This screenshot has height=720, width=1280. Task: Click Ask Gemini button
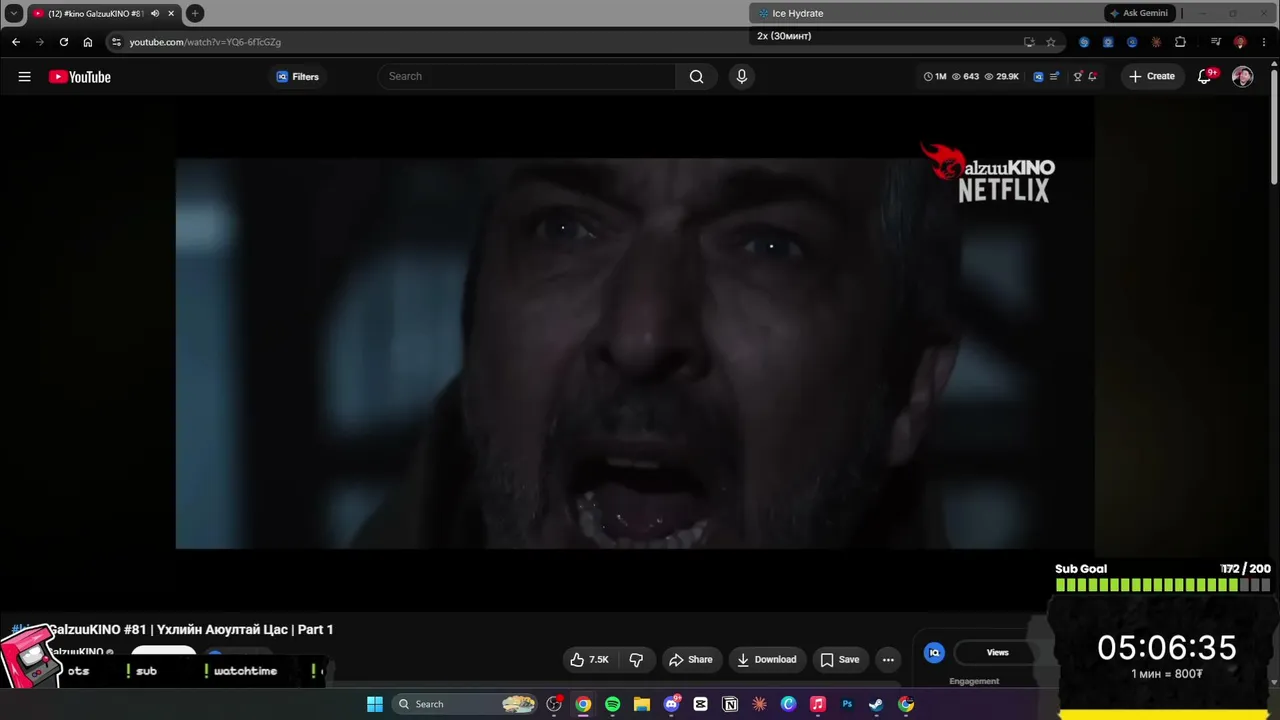1139,13
